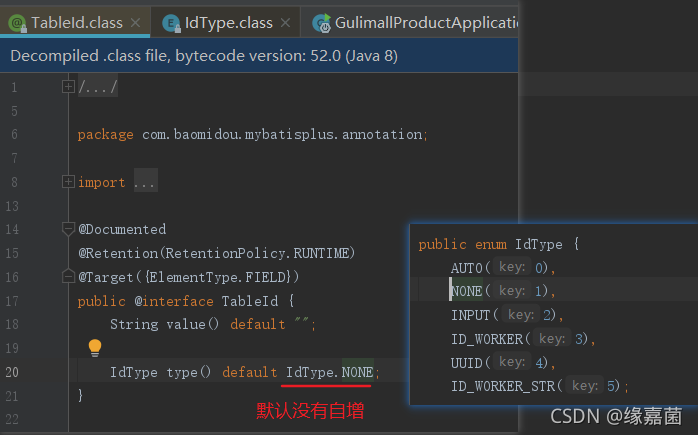Screen dimensions: 698x435
Task: Click the highlighted NONE in IdType.NONE
Action: (x=357, y=372)
